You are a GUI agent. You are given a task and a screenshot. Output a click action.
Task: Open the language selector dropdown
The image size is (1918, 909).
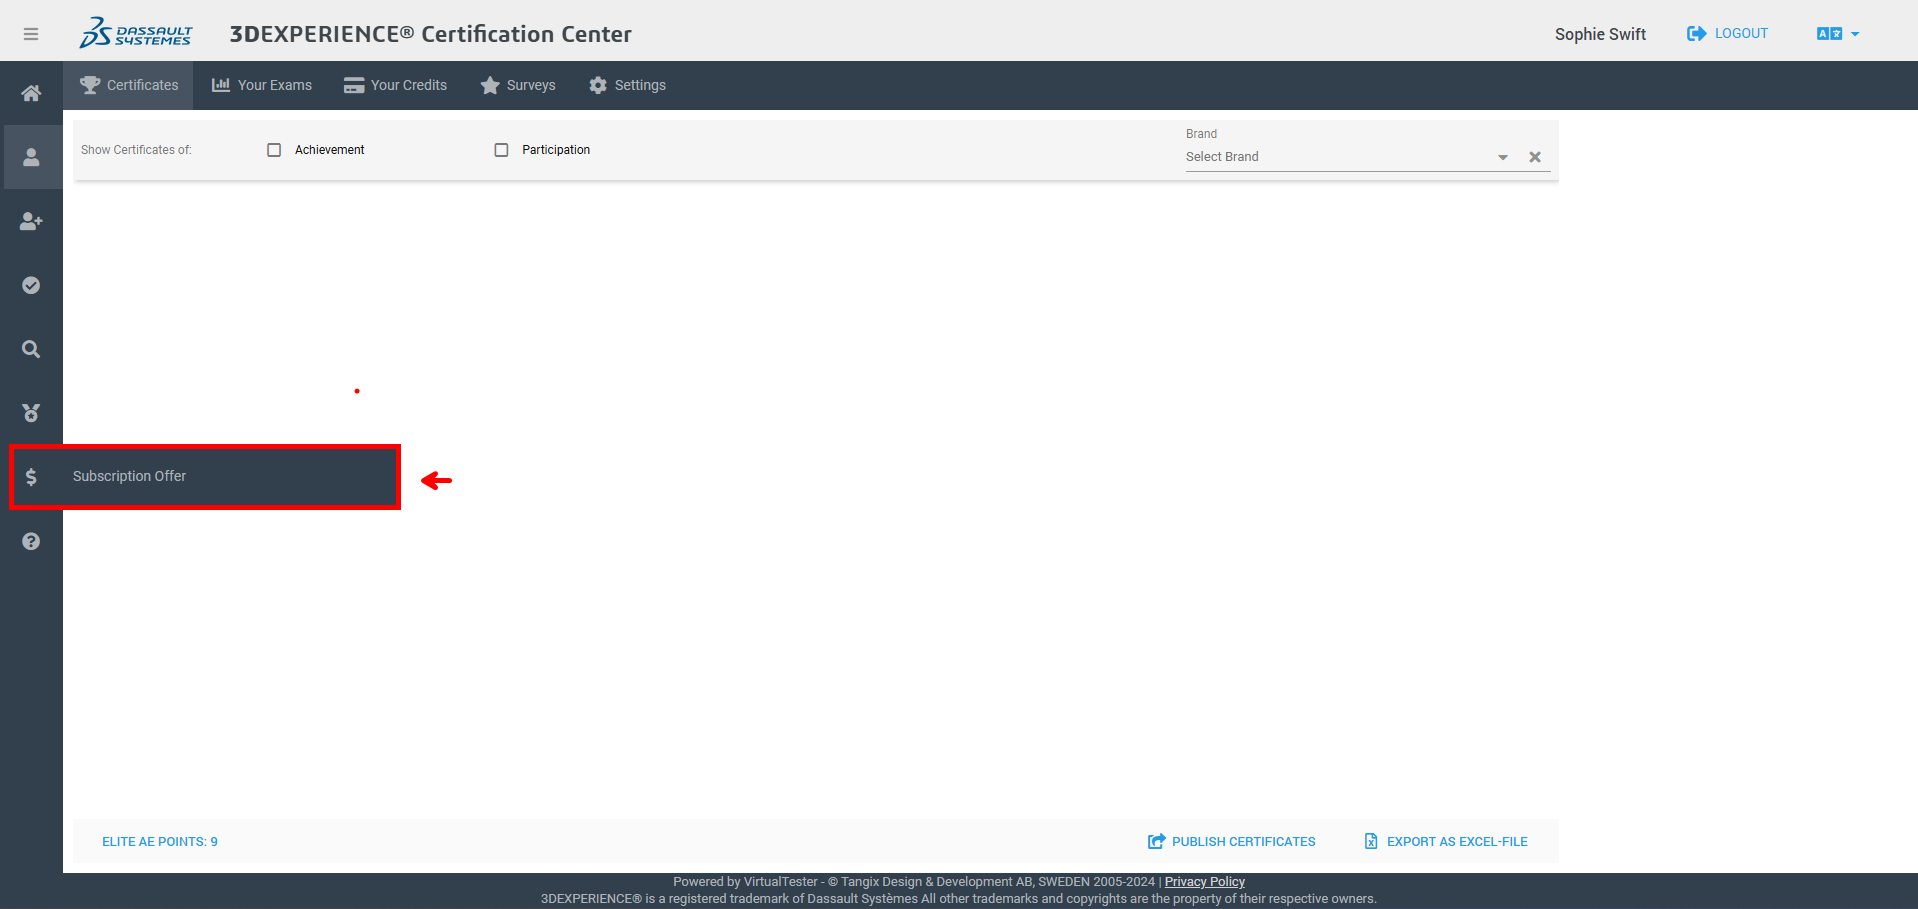point(1837,34)
